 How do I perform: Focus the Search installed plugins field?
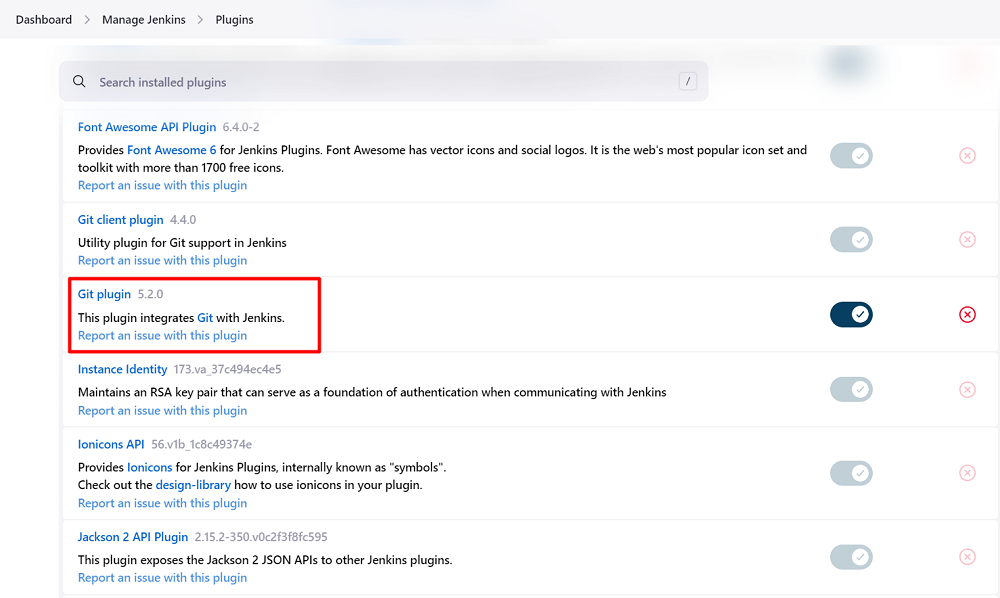[380, 82]
